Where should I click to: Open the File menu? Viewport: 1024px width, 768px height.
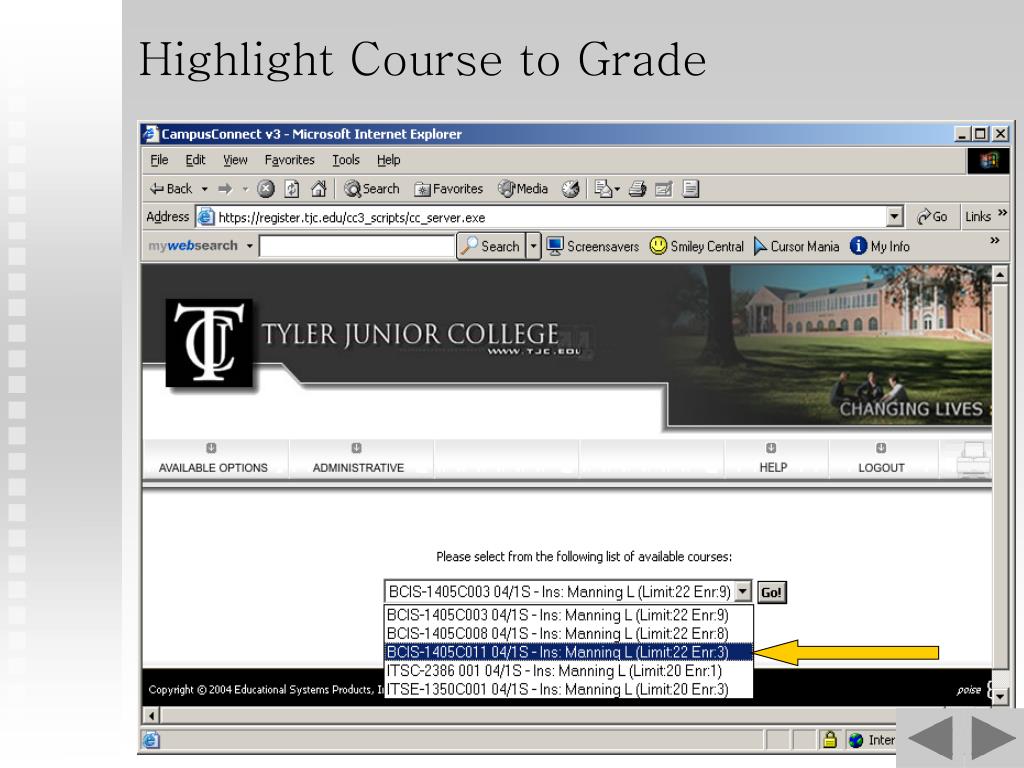click(159, 160)
